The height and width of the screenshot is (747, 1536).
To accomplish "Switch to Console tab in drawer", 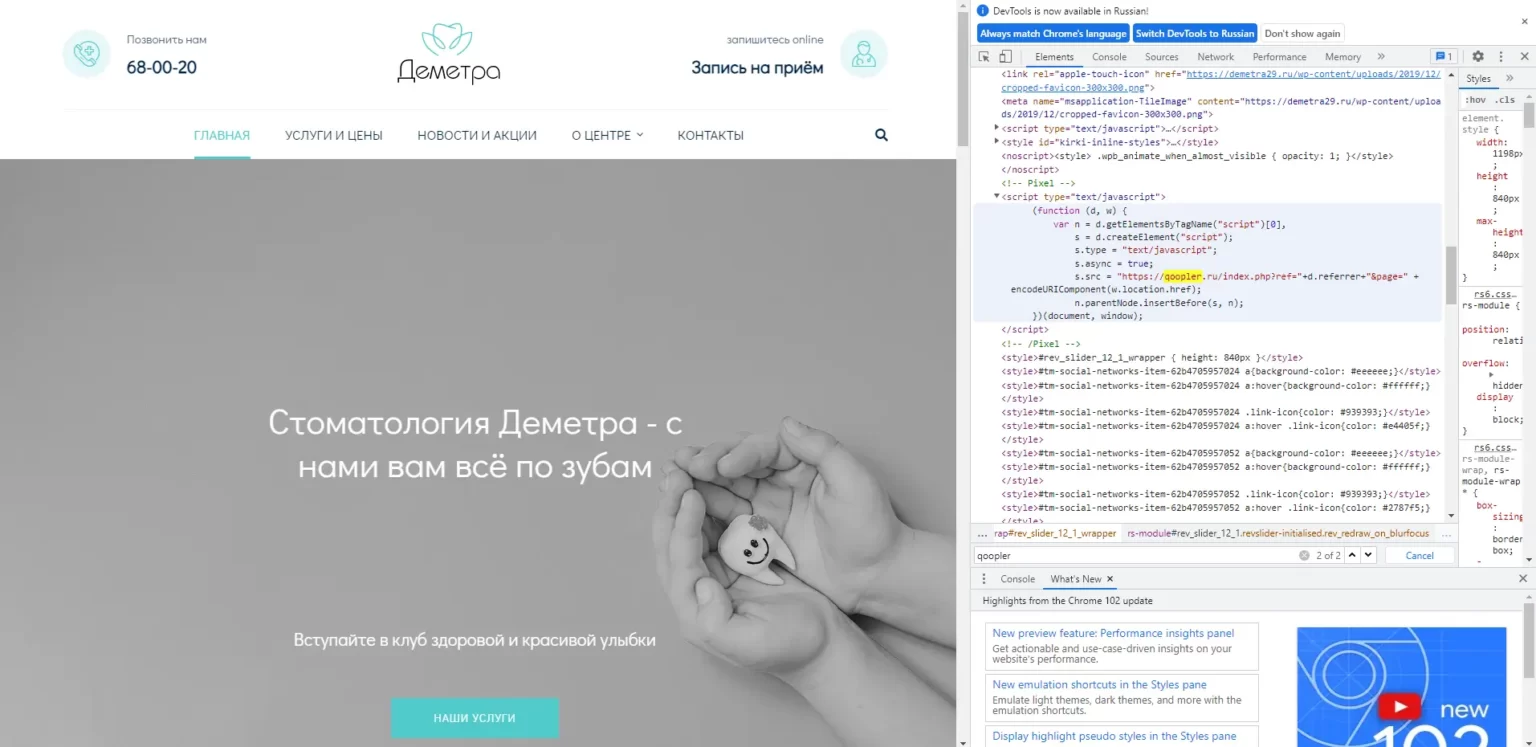I will [x=1017, y=579].
